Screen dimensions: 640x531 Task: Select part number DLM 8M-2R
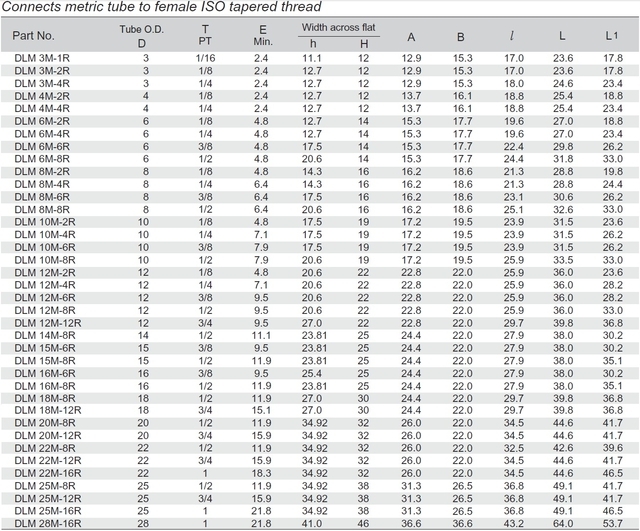(42, 171)
